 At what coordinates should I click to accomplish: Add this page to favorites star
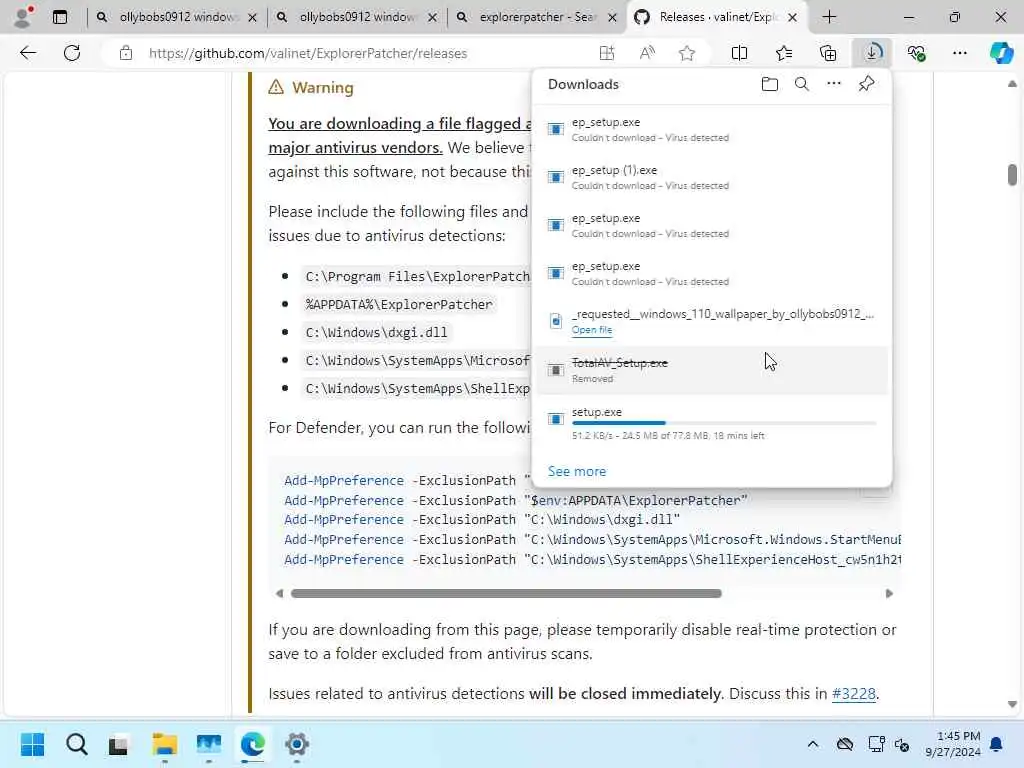pyautogui.click(x=686, y=53)
